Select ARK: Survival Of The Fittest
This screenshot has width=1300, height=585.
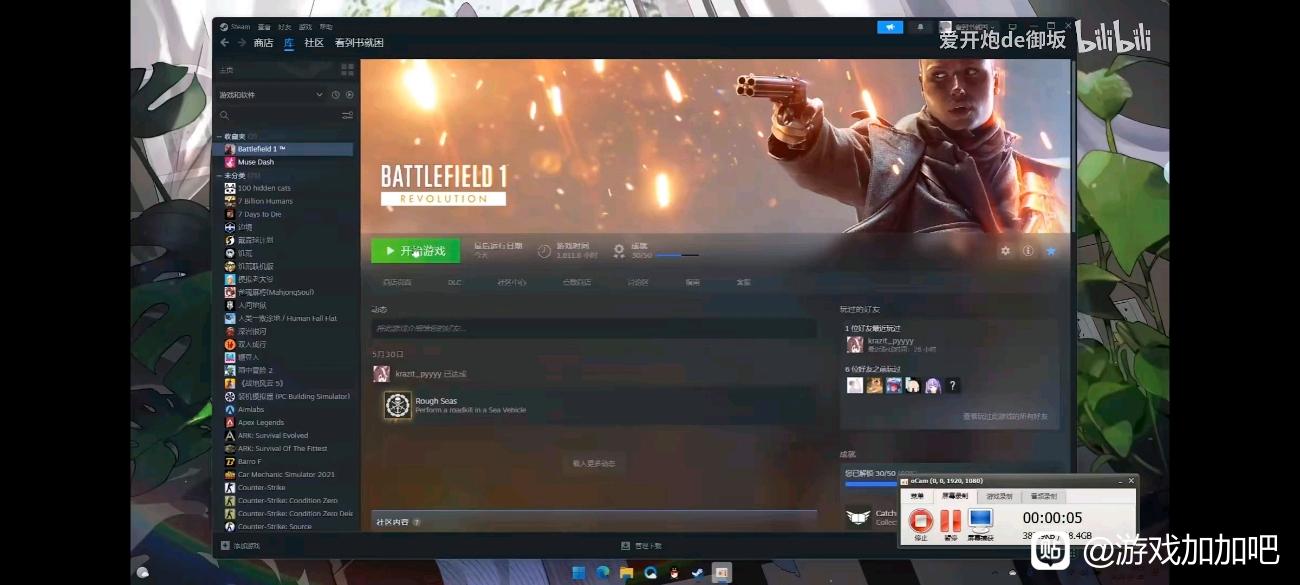[284, 448]
